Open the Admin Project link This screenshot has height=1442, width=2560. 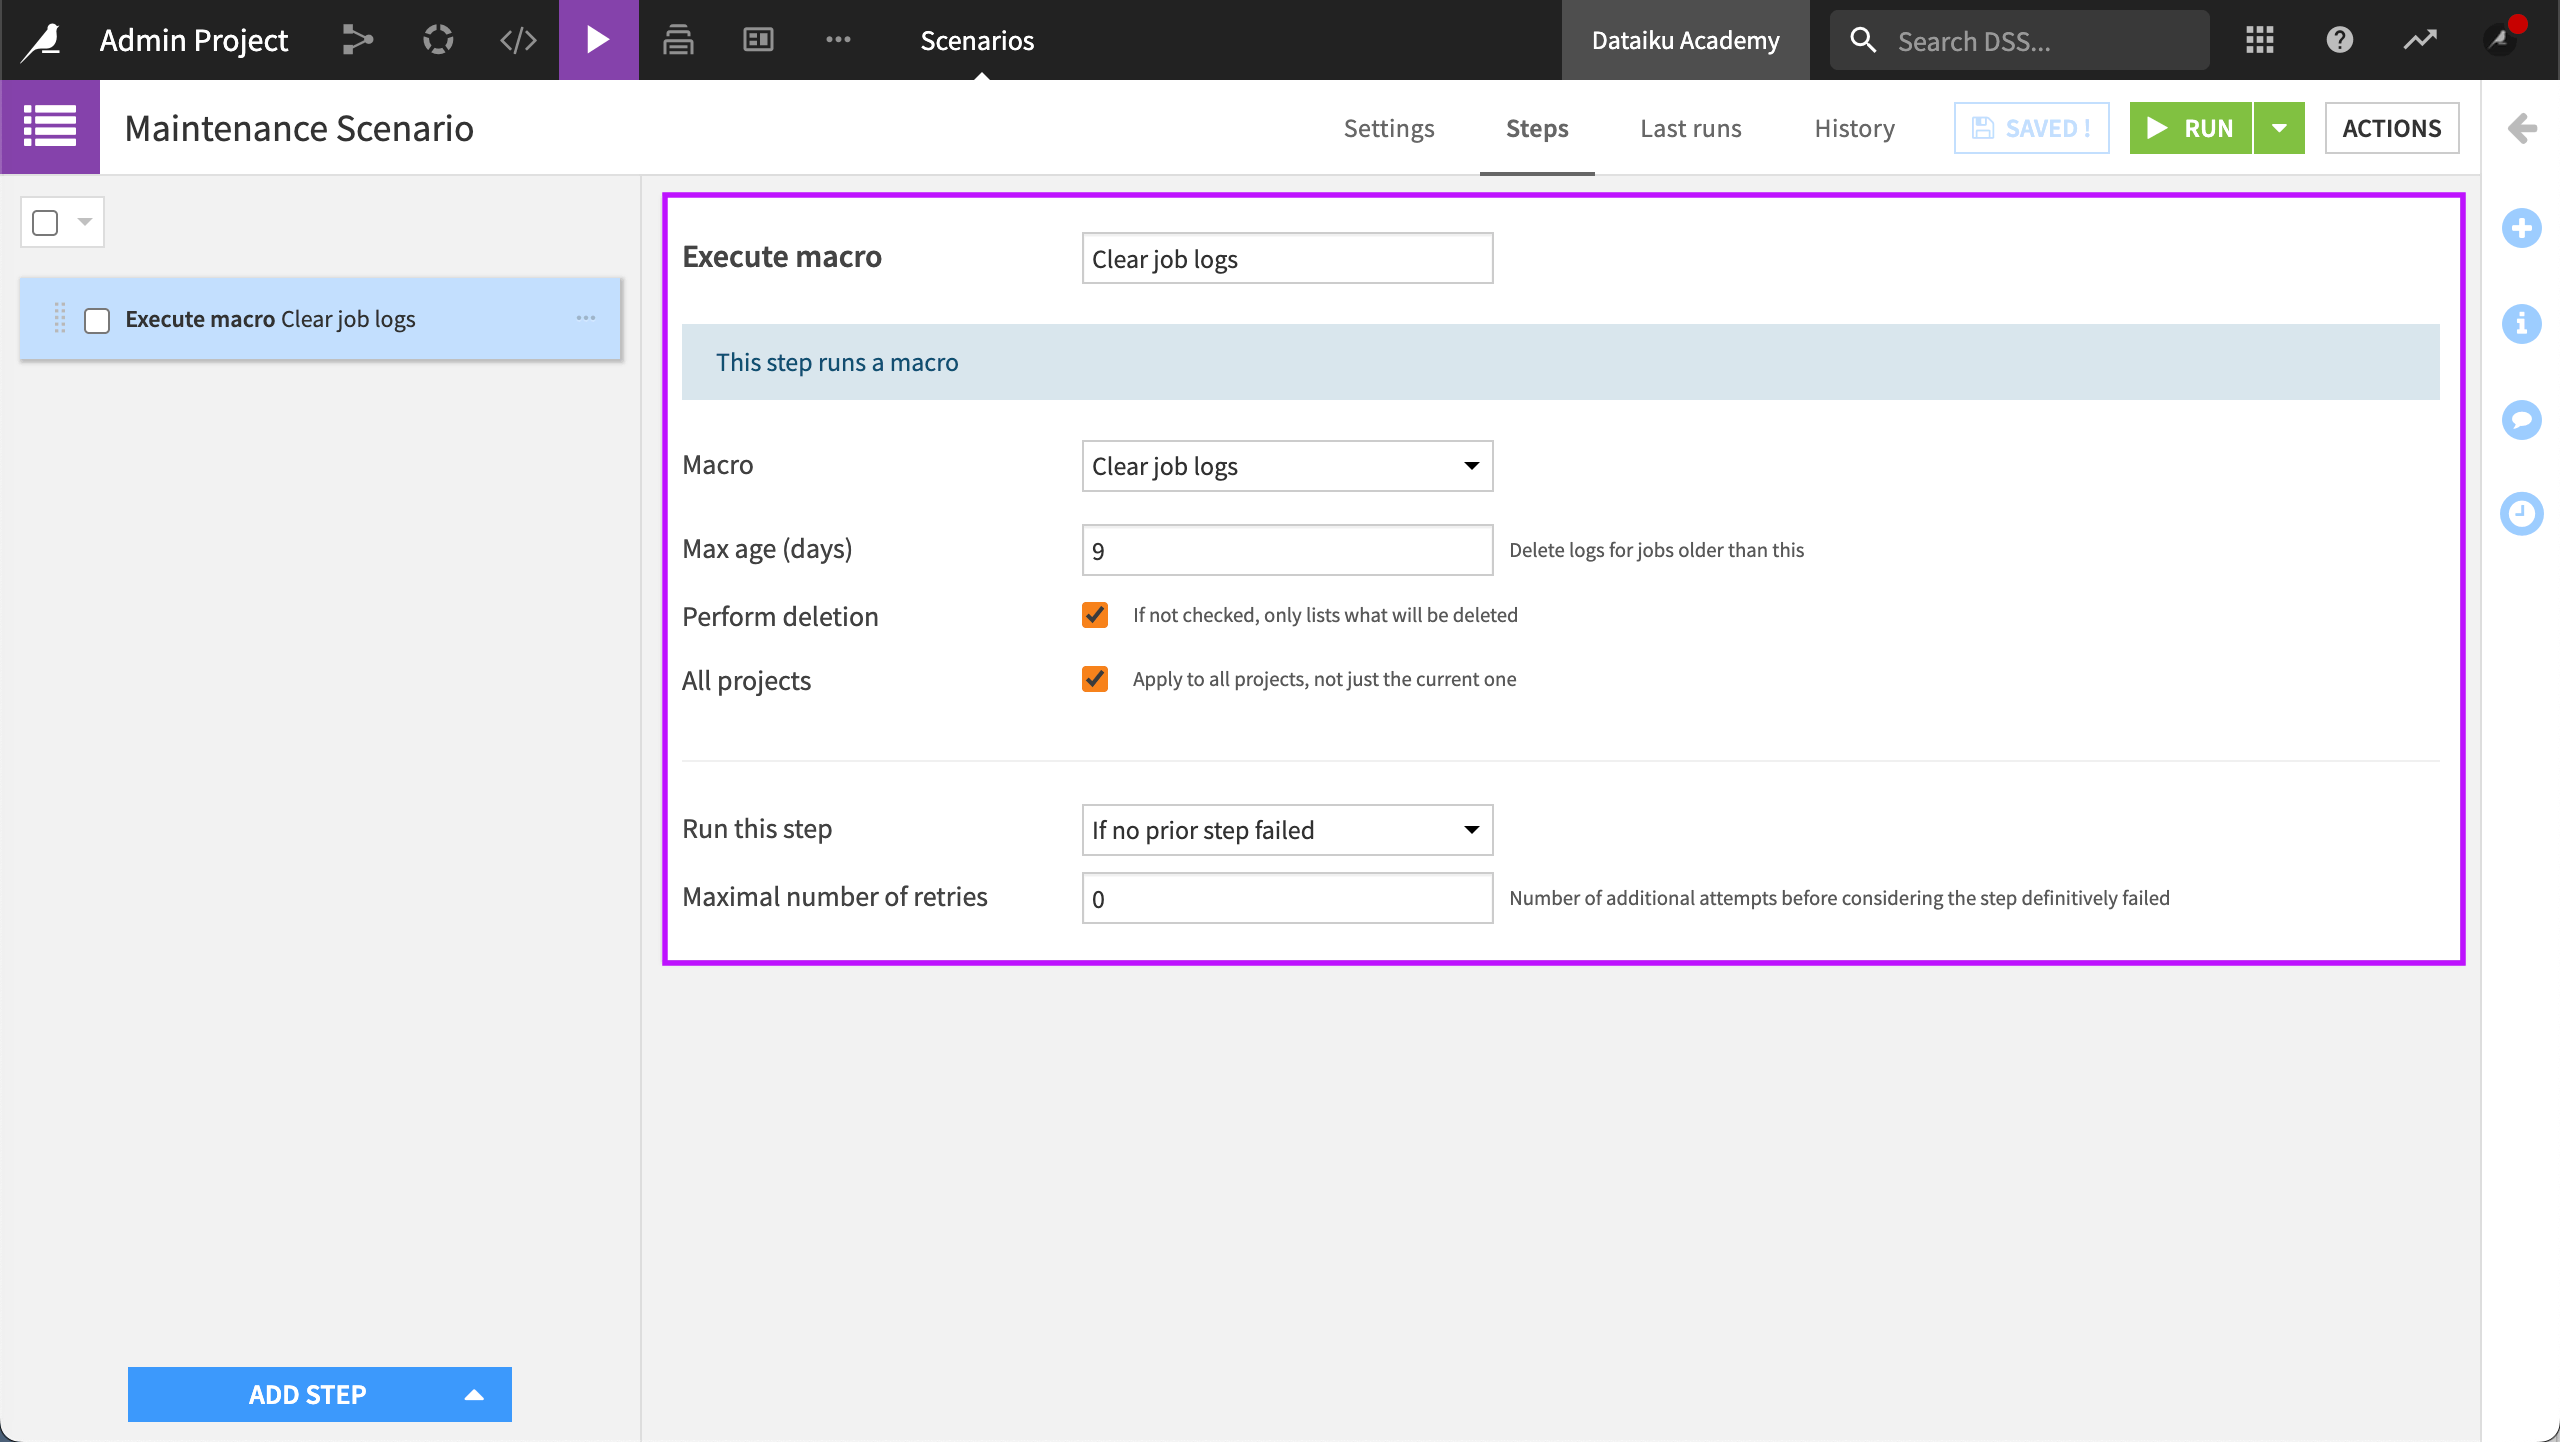pos(194,40)
